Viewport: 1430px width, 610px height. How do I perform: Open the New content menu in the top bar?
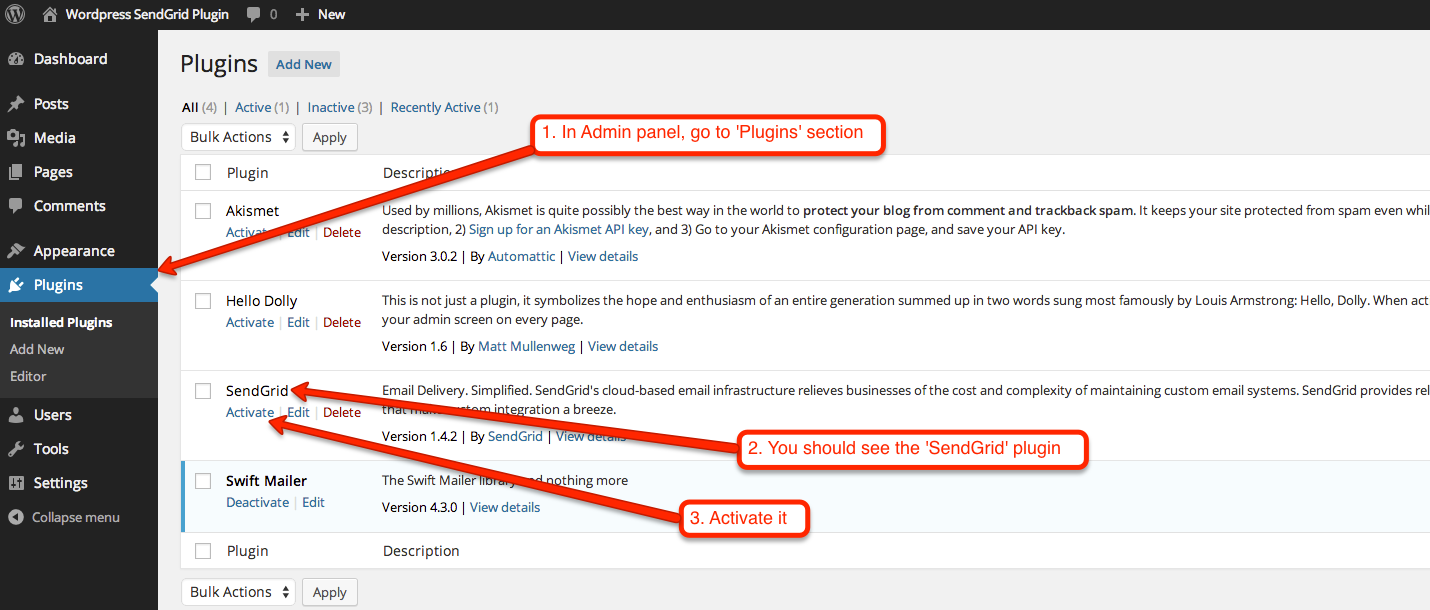pos(321,14)
